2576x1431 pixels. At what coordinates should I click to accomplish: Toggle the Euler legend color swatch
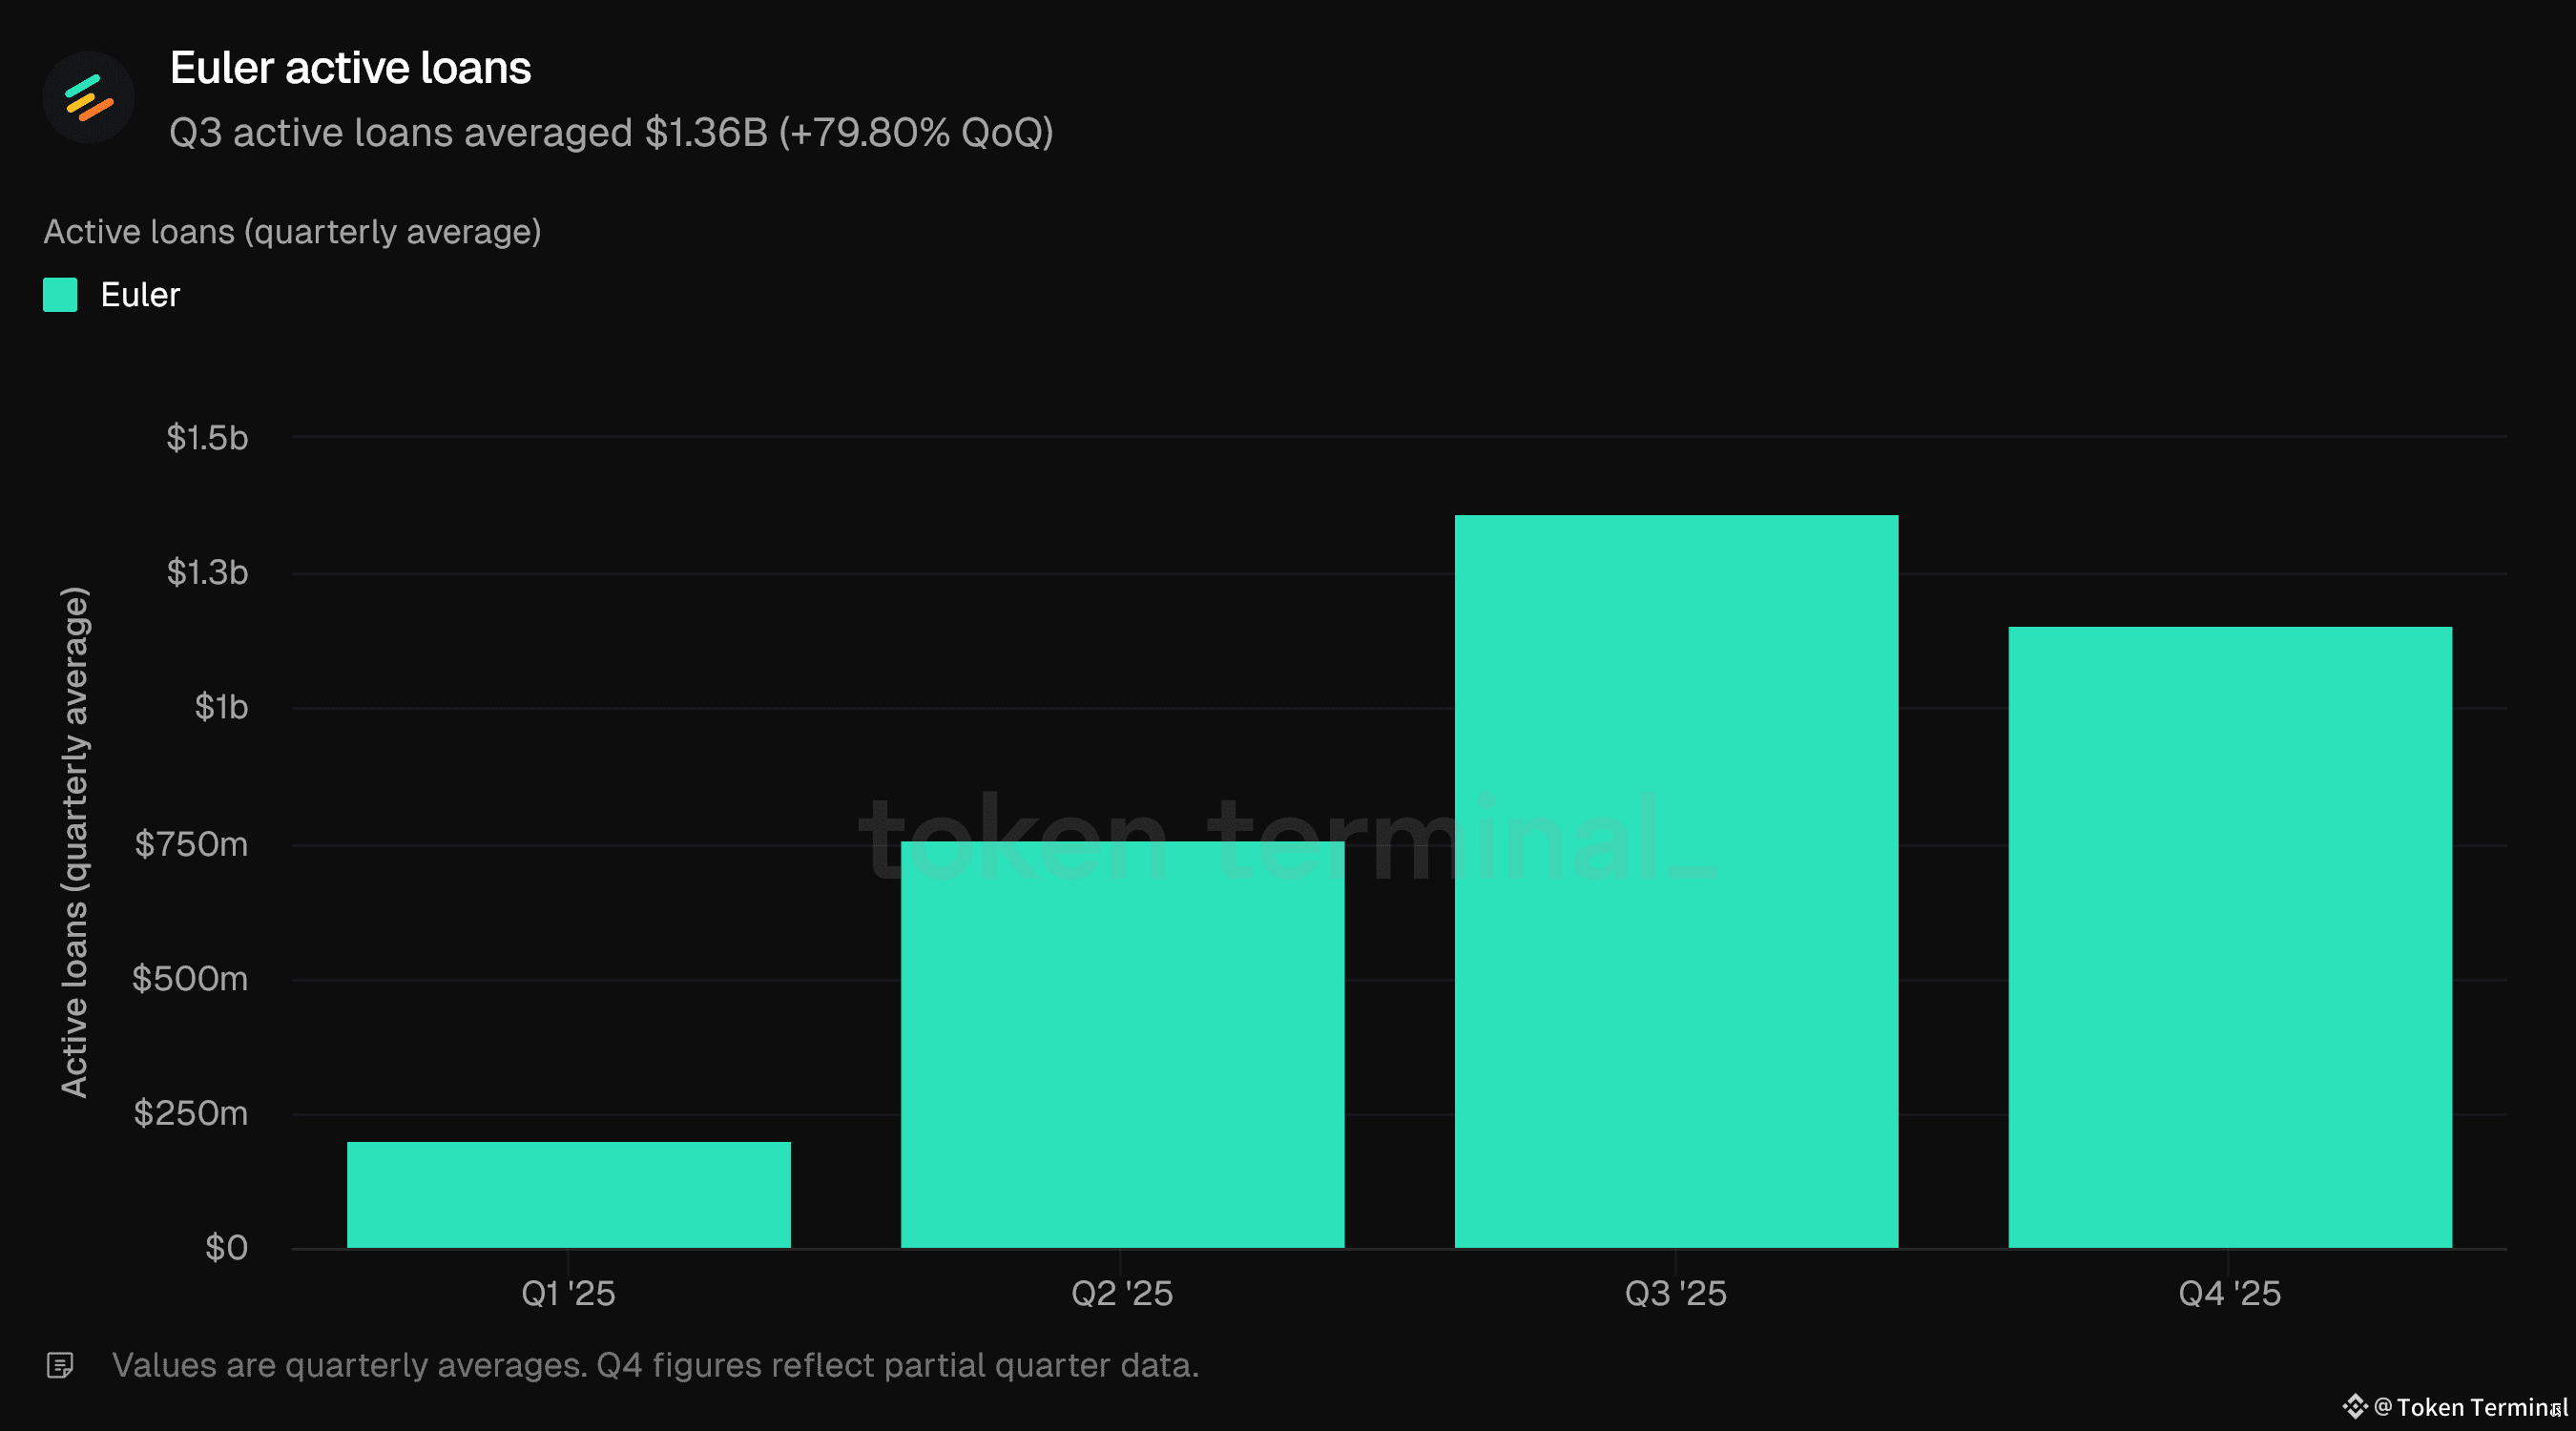[60, 295]
